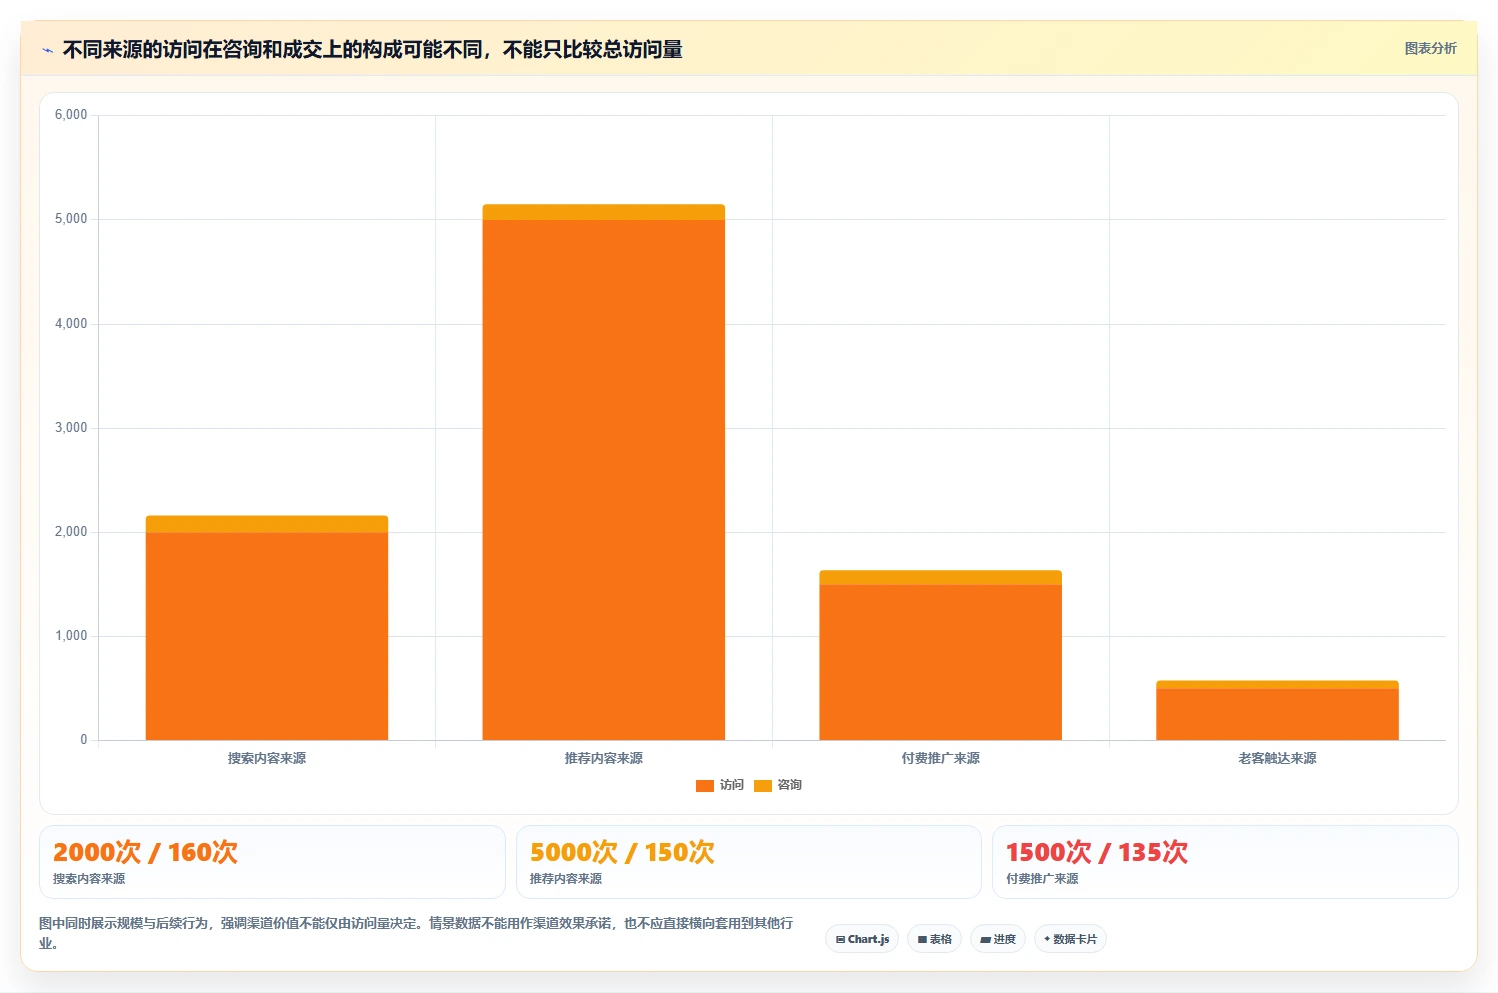The height and width of the screenshot is (993, 1498).
Task: Click the y-axis value 4,000
Action: (71, 324)
